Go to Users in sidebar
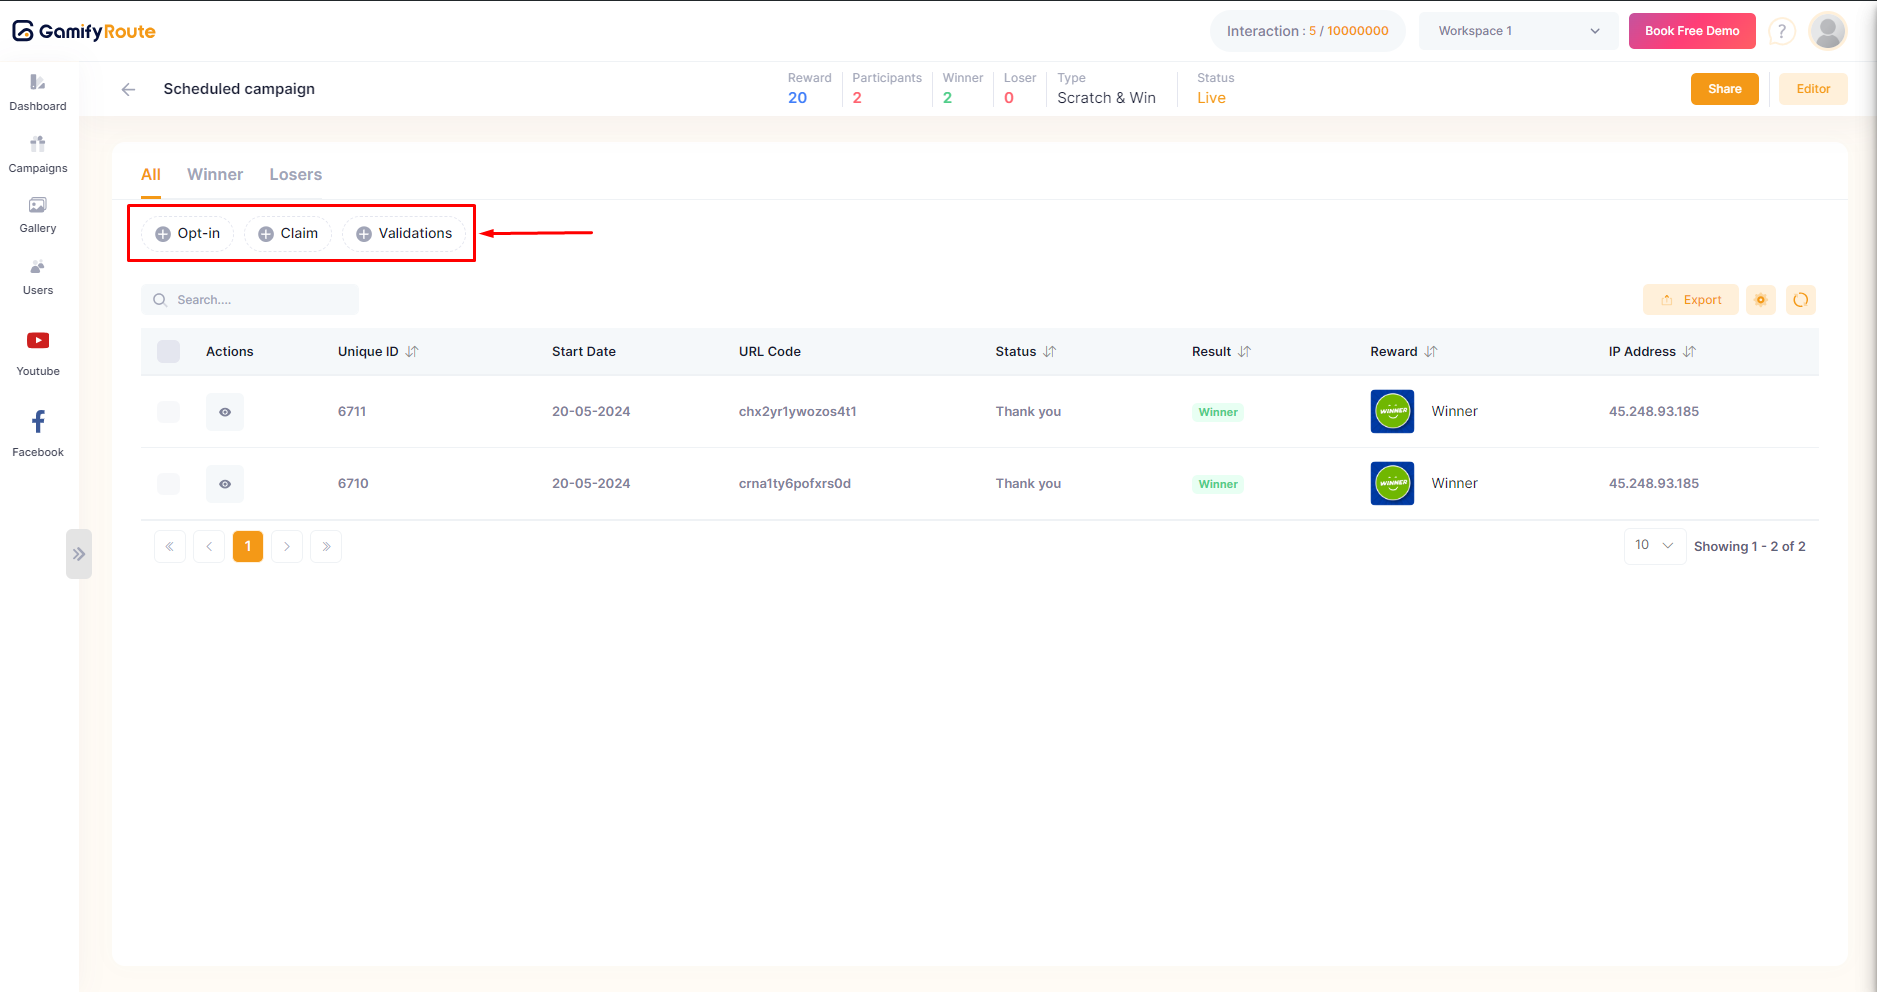Image resolution: width=1877 pixels, height=992 pixels. (x=38, y=277)
